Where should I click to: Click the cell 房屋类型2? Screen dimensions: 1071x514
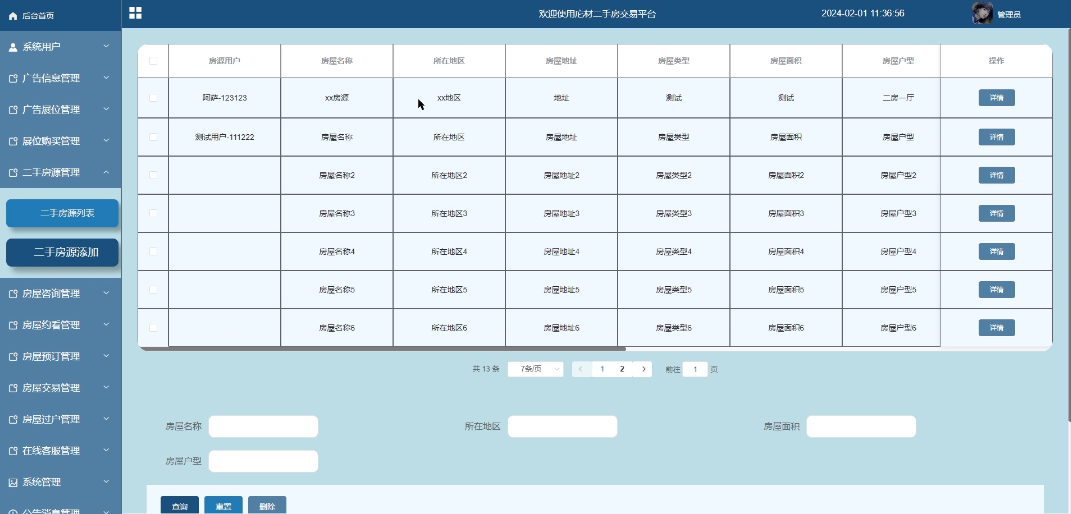[674, 175]
